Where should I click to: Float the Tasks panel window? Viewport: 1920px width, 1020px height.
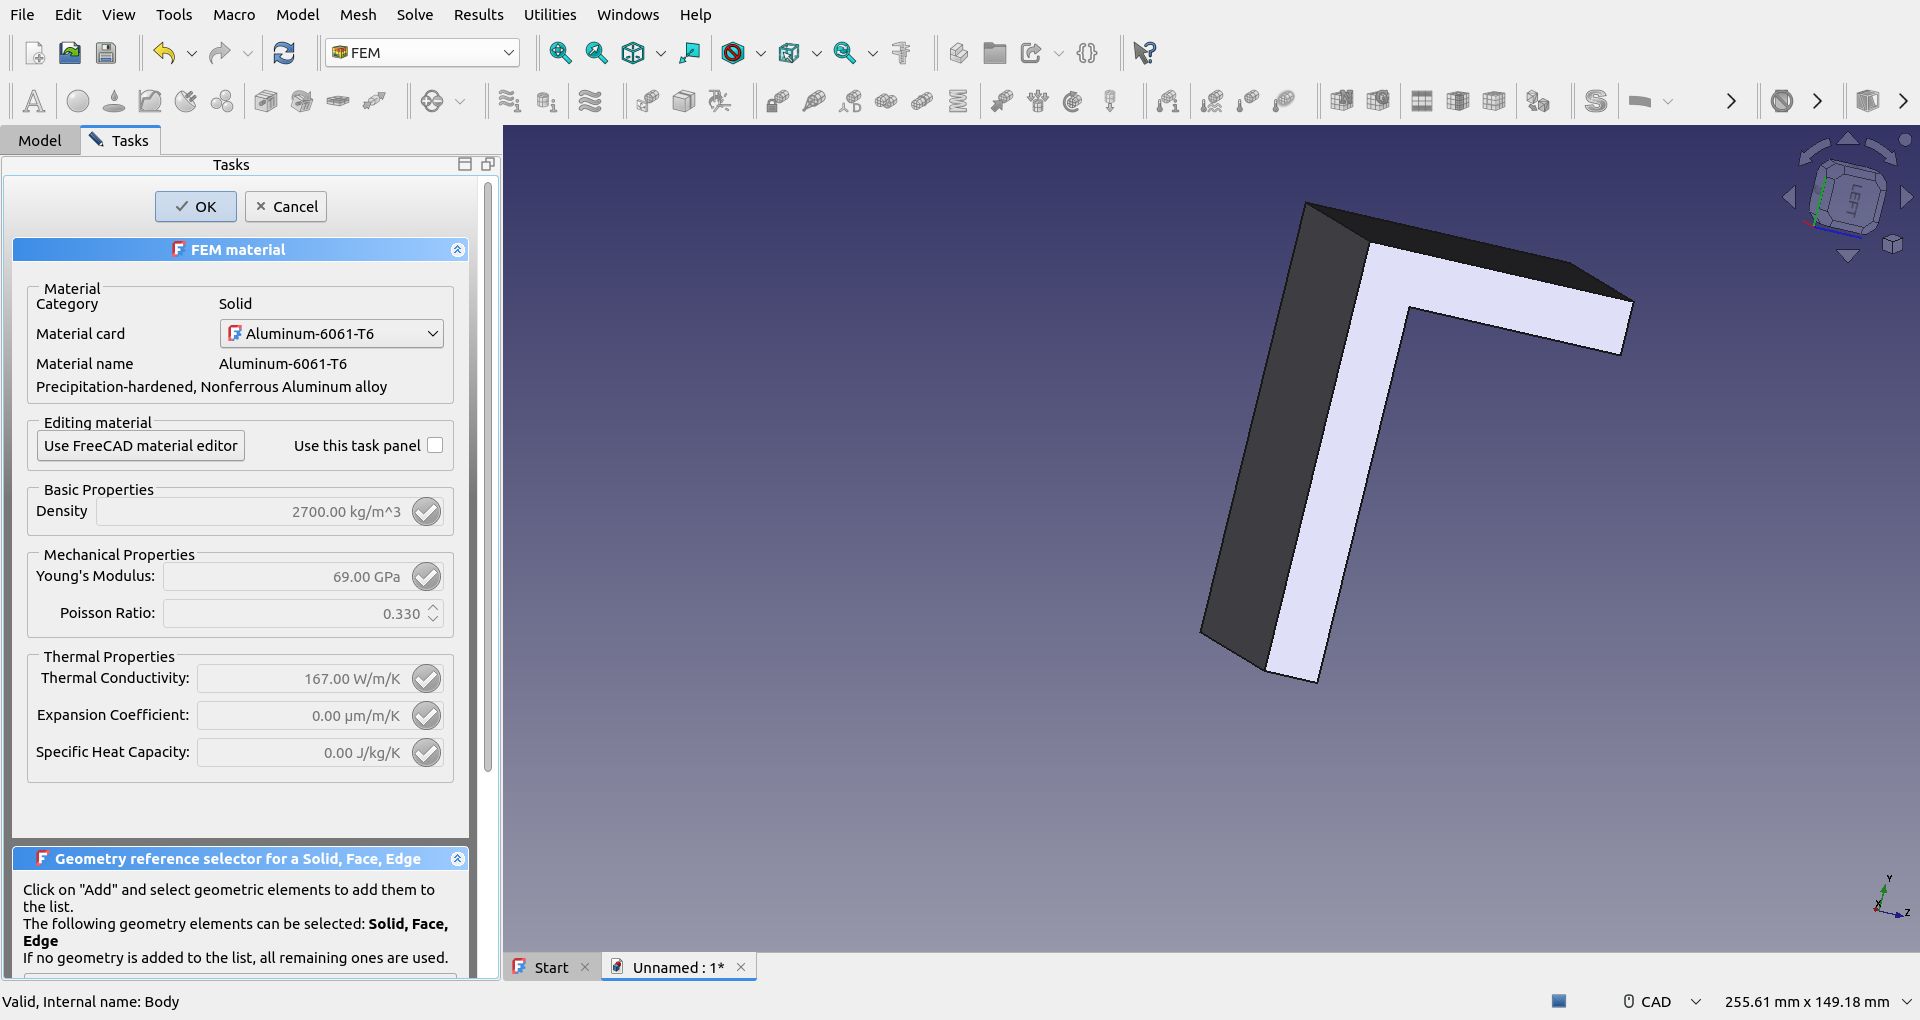pyautogui.click(x=488, y=164)
